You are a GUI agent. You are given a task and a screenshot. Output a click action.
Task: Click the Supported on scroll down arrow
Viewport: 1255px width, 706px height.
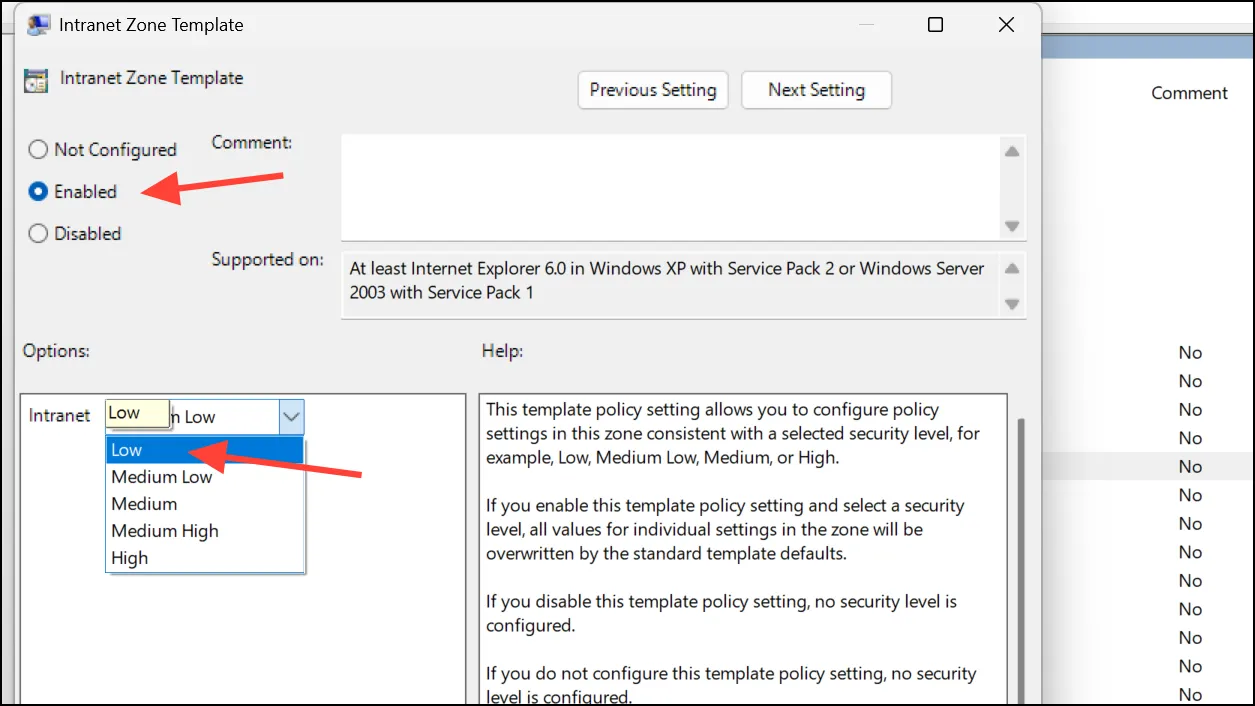(x=1012, y=303)
